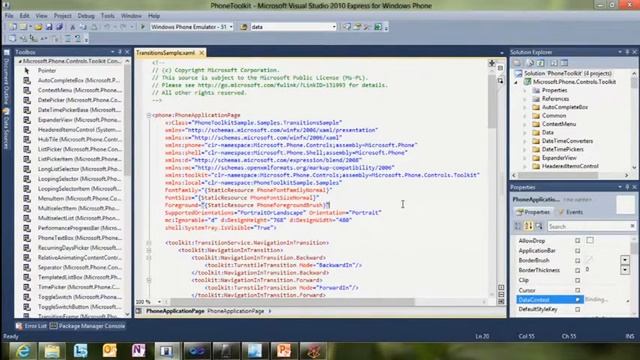Collapse the Toolbox toolkit controls group
Image resolution: width=640 pixels, height=360 pixels.
tap(20, 61)
